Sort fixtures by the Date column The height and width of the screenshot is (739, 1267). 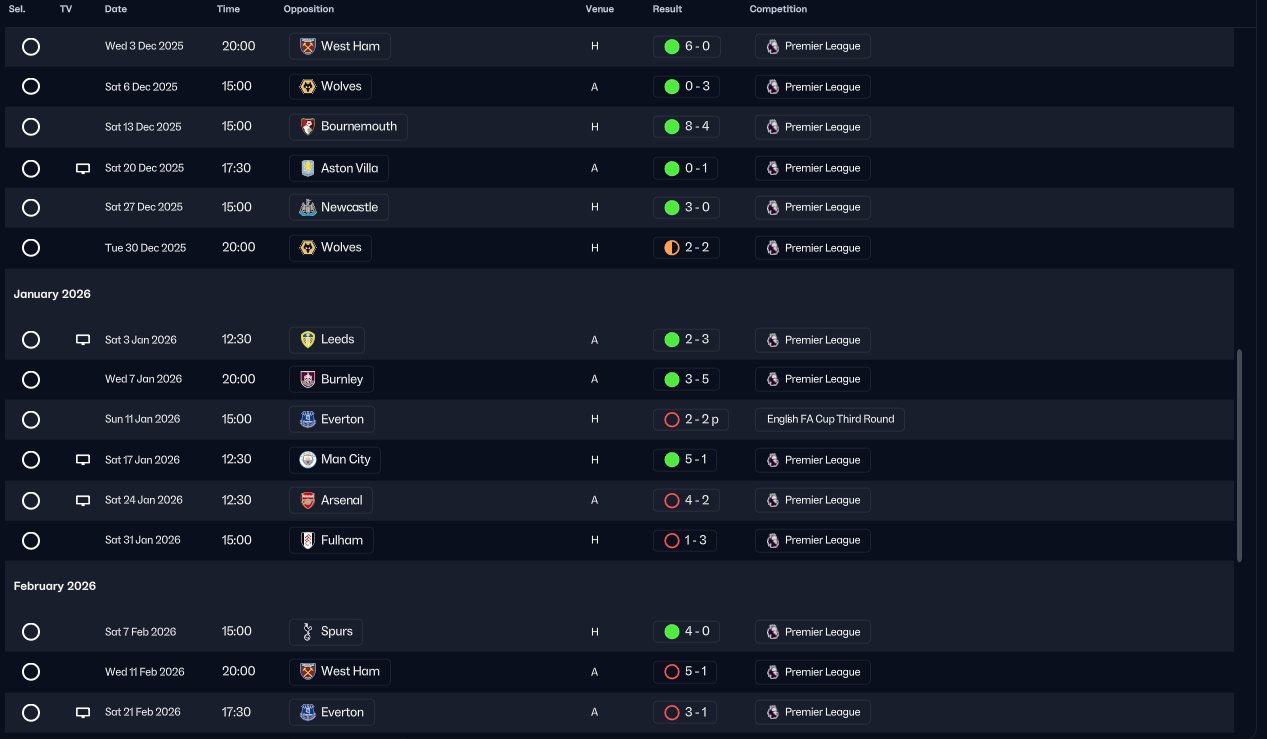116,9
